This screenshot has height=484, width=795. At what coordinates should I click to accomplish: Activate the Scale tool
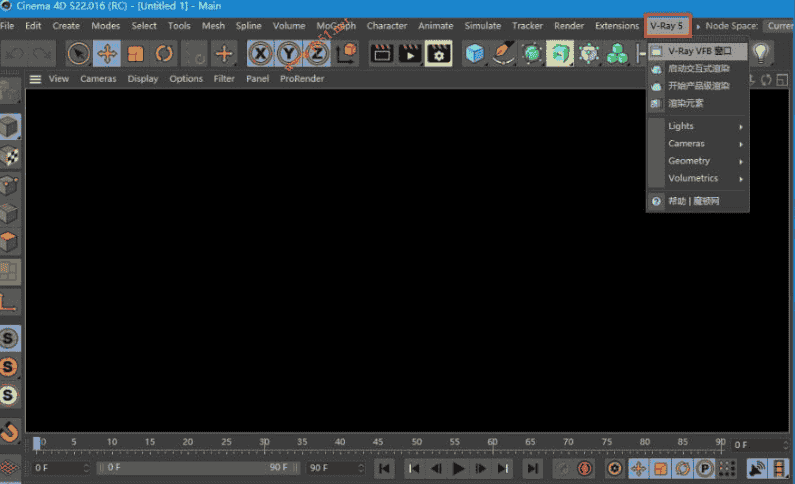point(136,53)
